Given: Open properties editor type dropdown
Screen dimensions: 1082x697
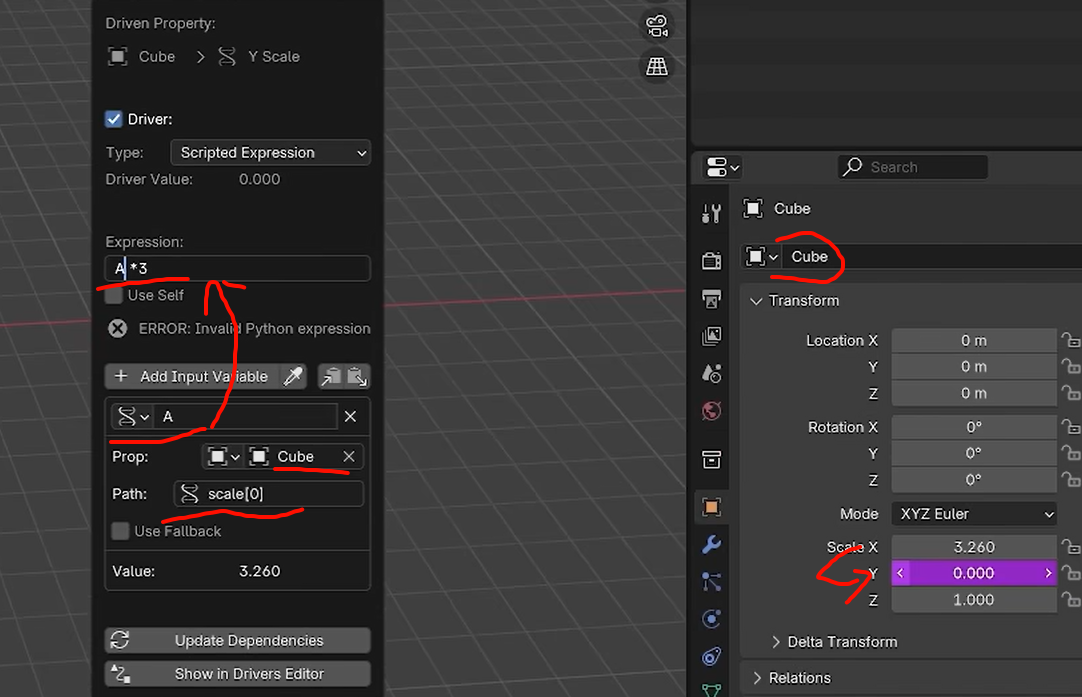Looking at the screenshot, I should coord(722,167).
